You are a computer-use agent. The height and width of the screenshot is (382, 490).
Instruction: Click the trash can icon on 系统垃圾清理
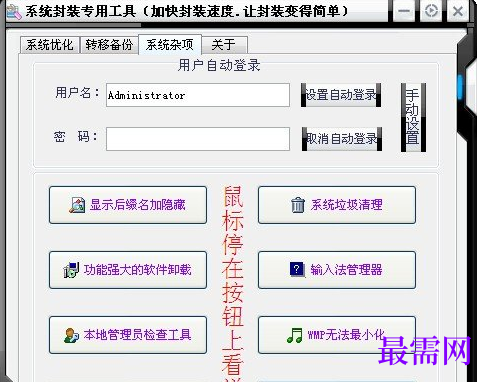[x=298, y=205]
